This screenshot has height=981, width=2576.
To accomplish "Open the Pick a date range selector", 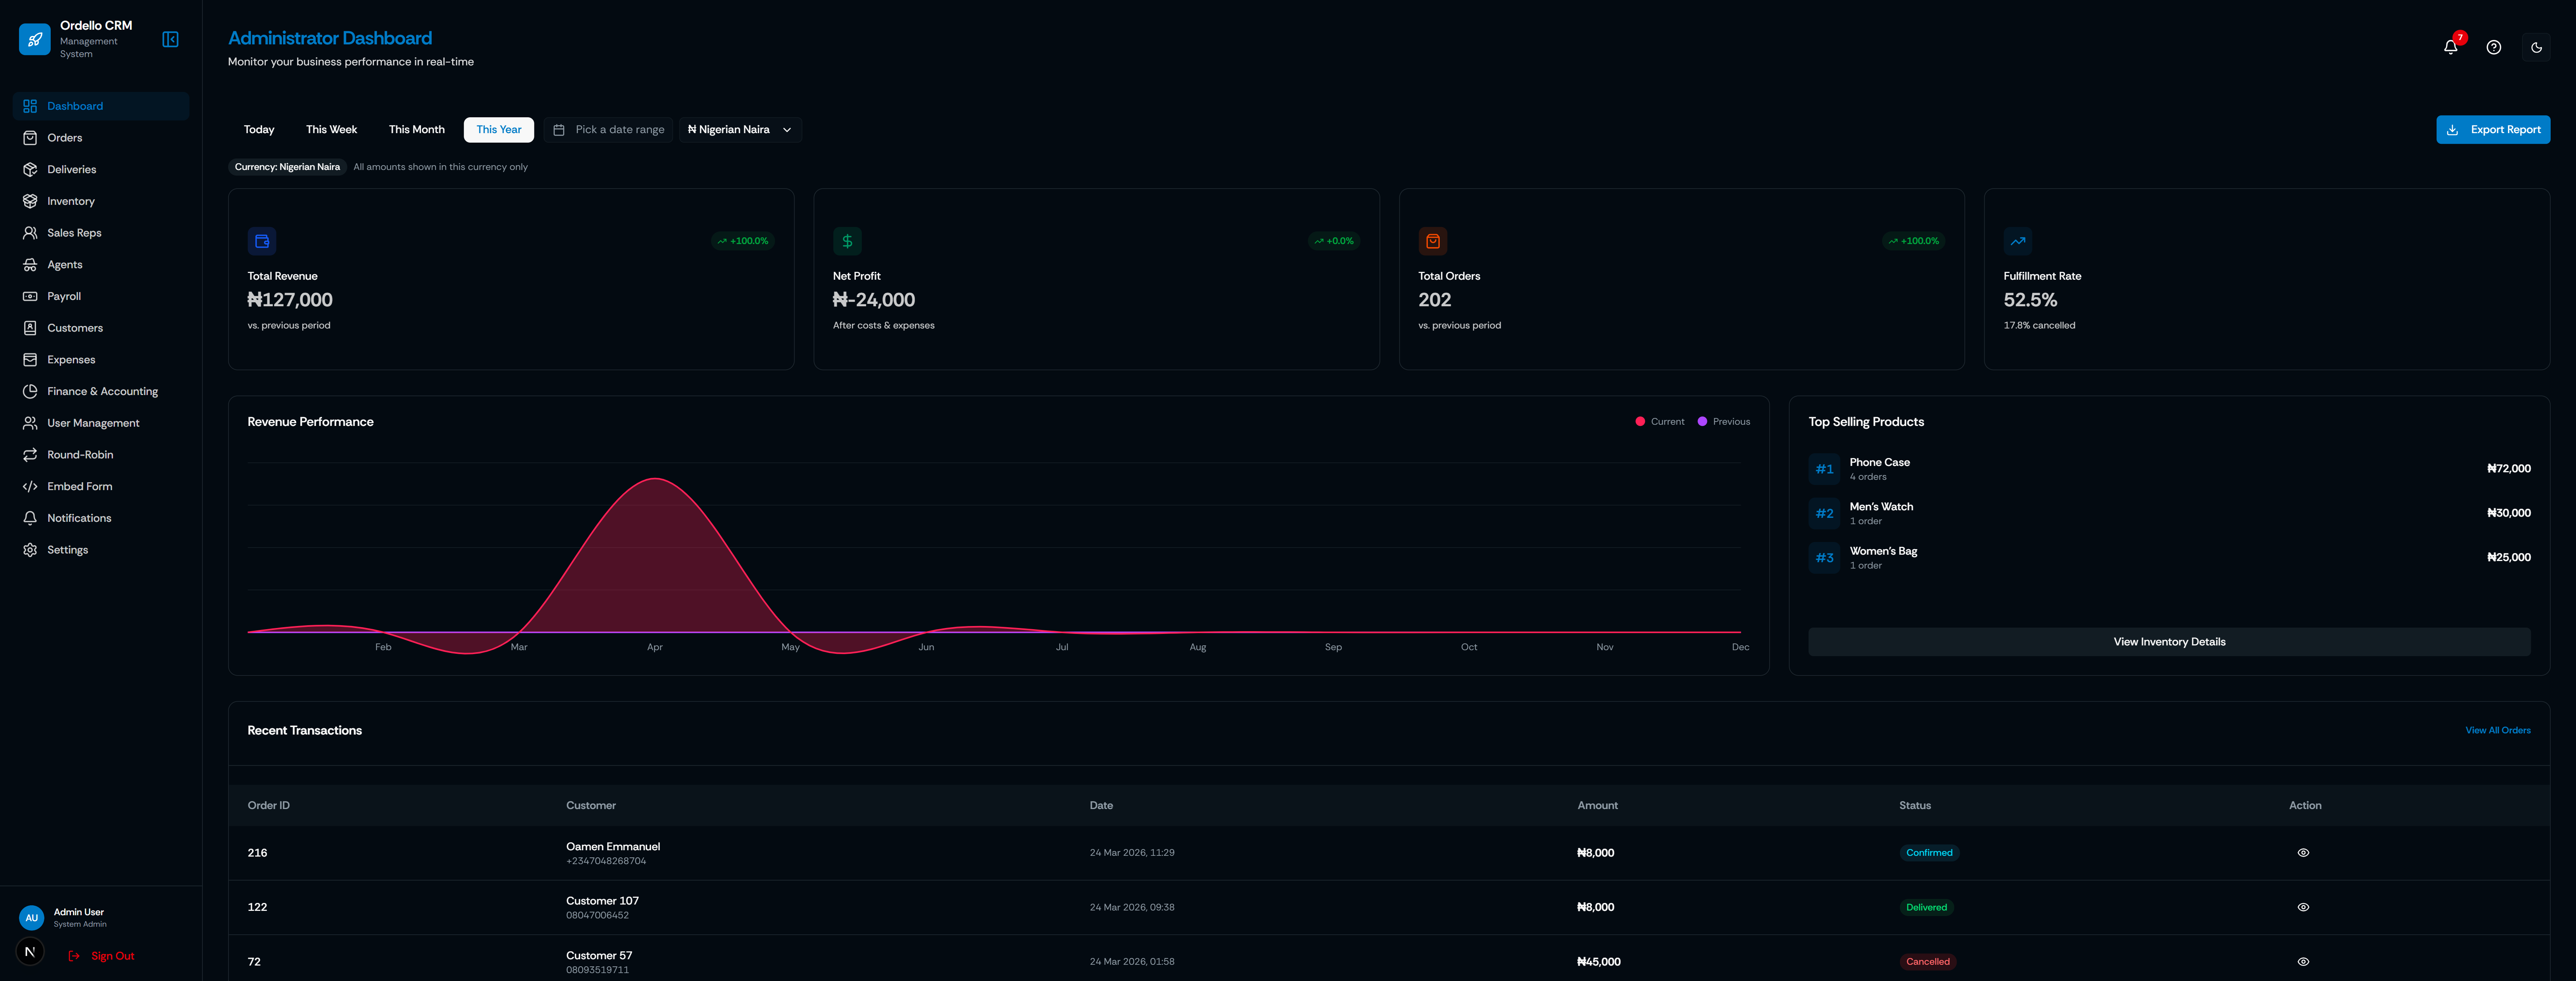I will 609,130.
